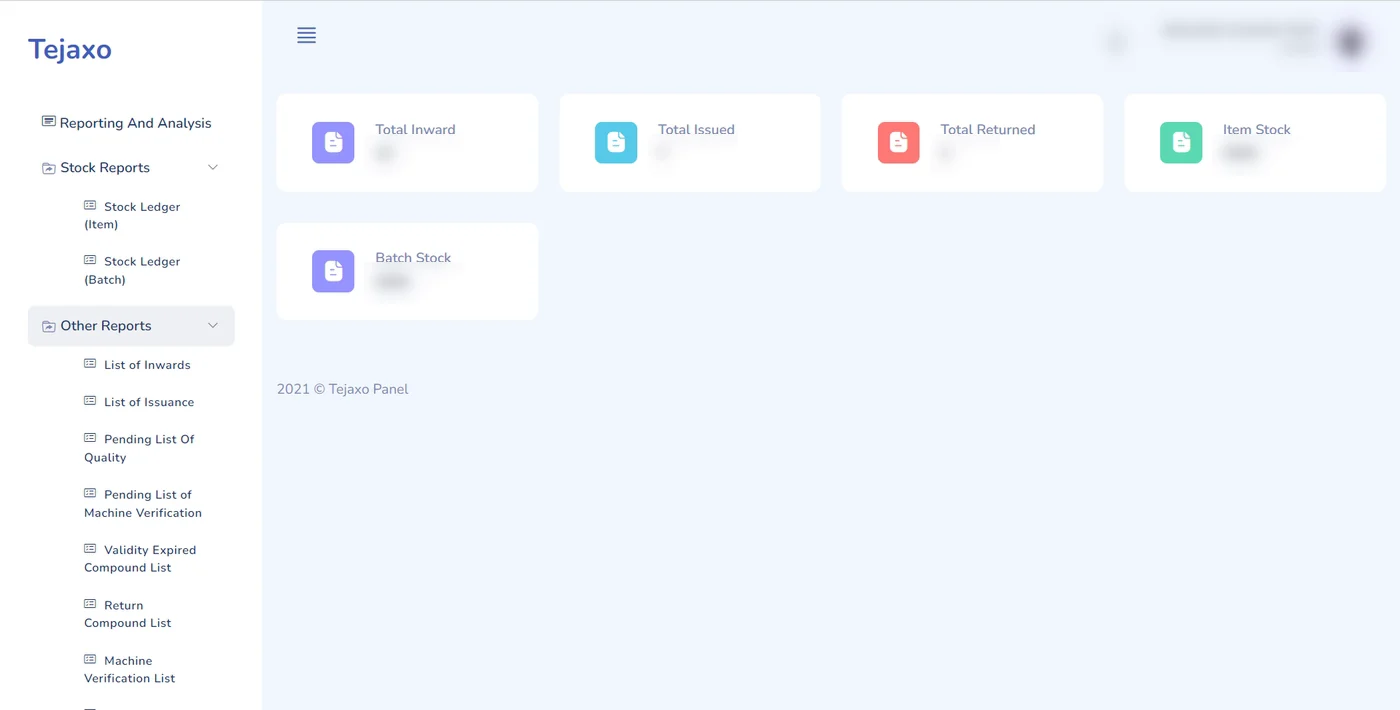1400x710 pixels.
Task: Select Other Reports menu label
Action: point(106,326)
